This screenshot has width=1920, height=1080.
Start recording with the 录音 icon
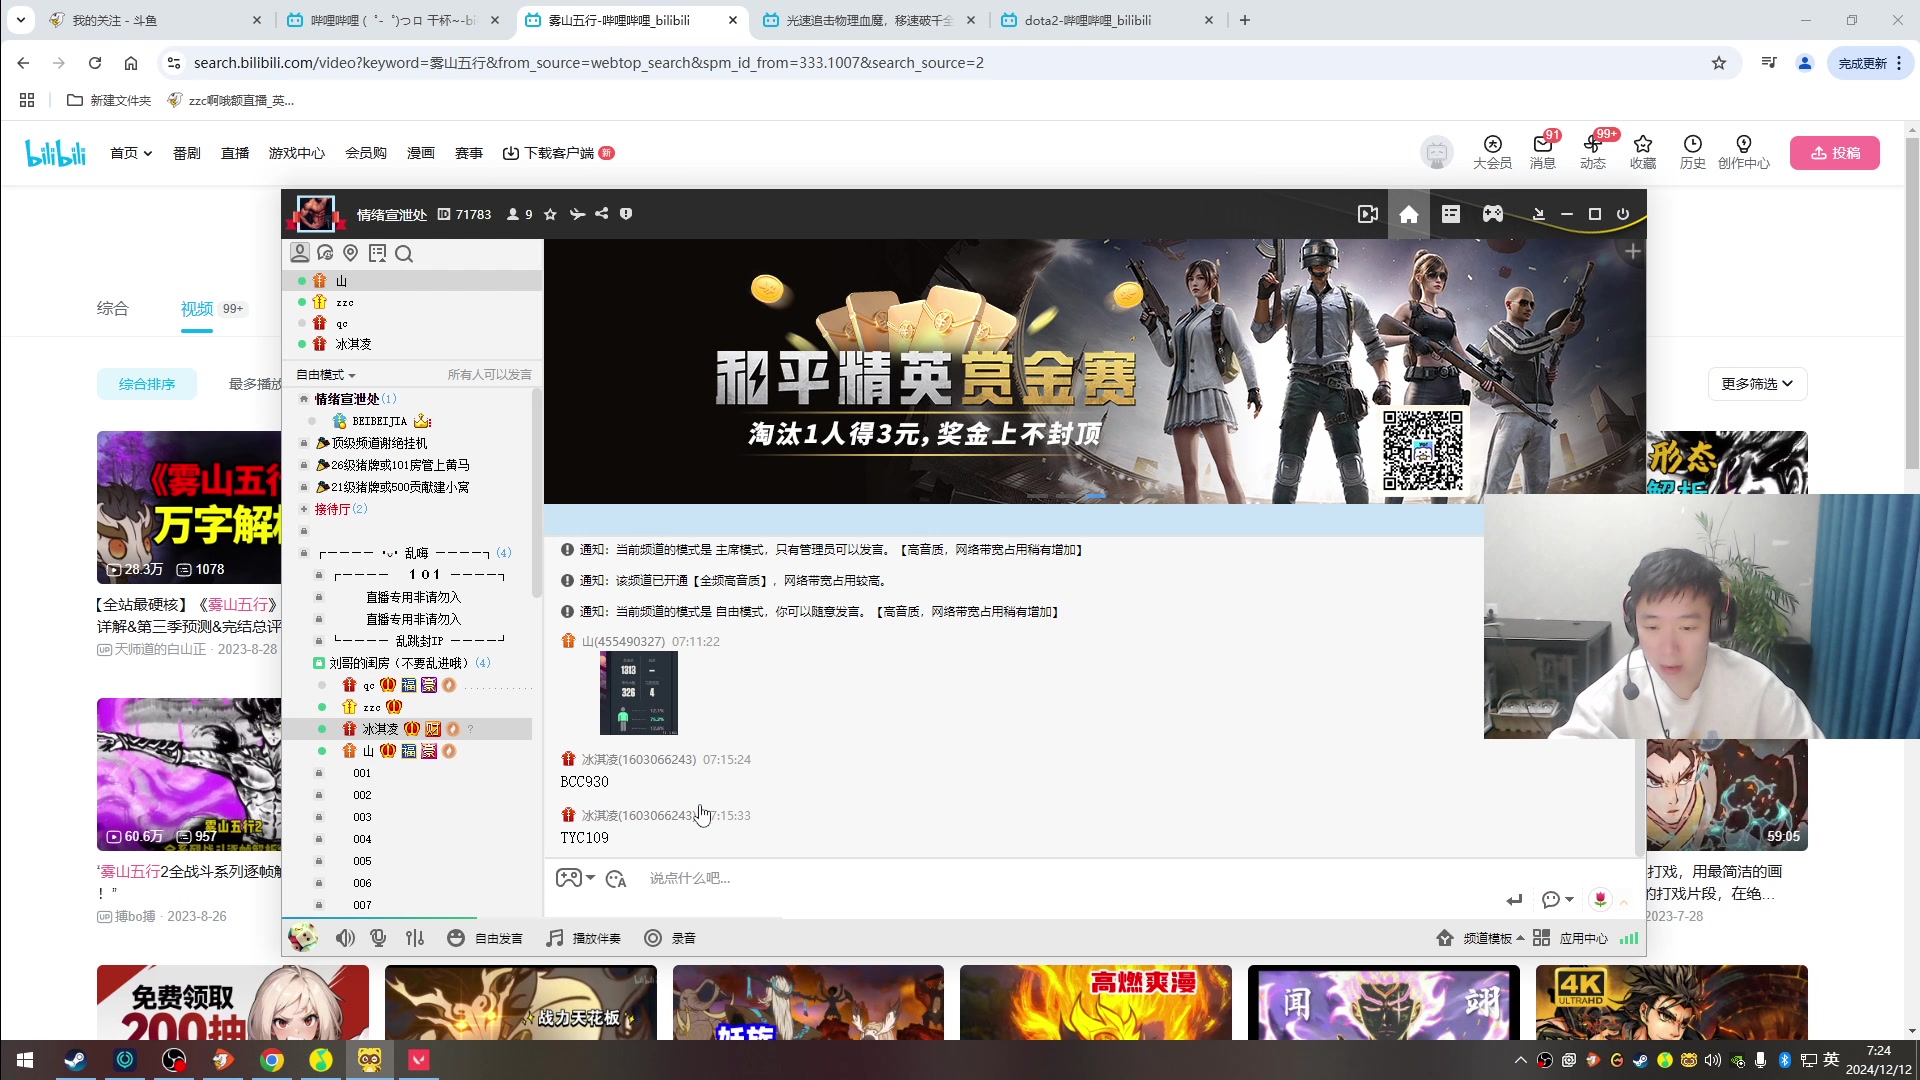coord(670,938)
